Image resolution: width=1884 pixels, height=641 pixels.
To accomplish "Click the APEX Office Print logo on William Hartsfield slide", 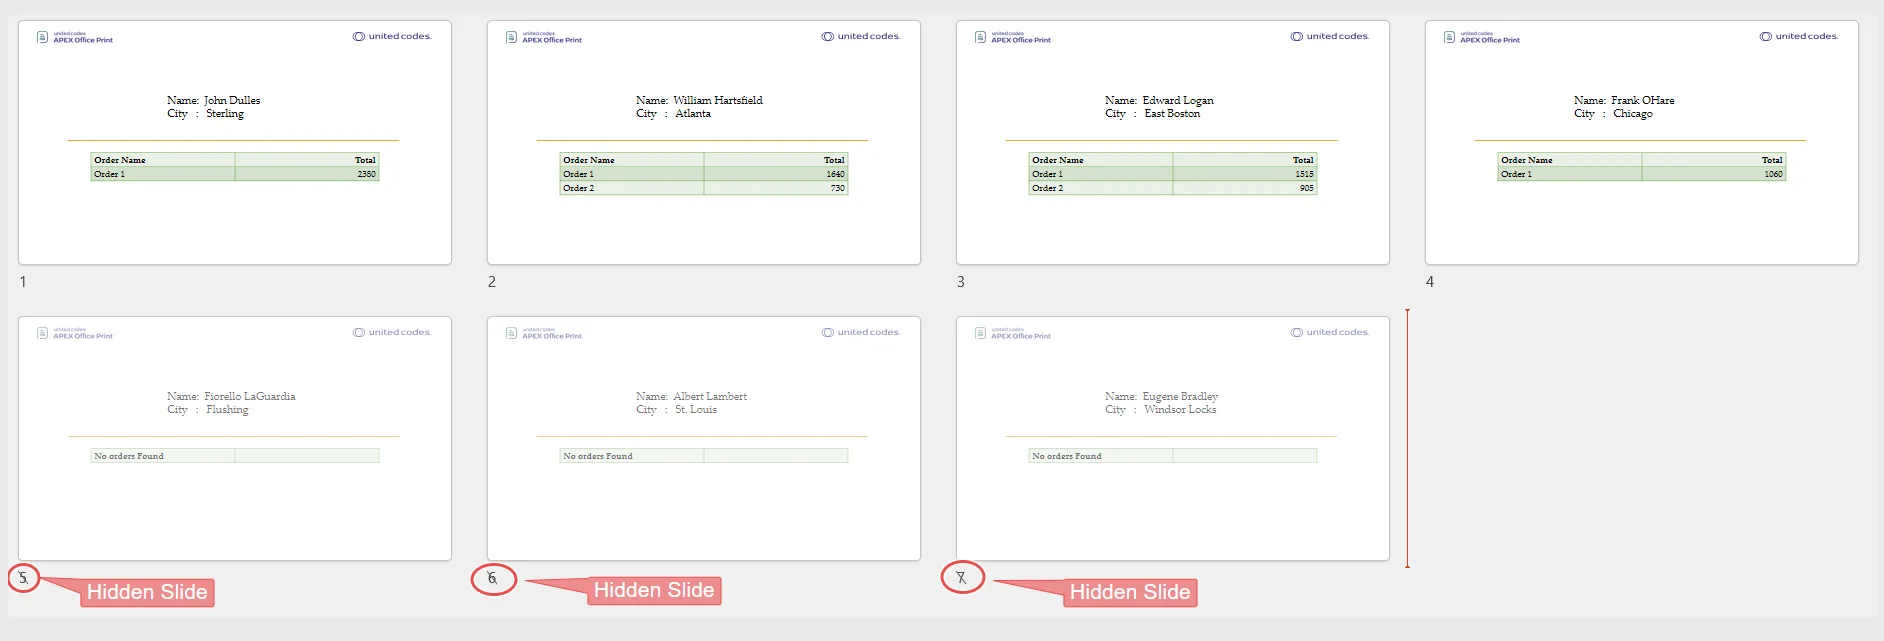I will point(544,37).
